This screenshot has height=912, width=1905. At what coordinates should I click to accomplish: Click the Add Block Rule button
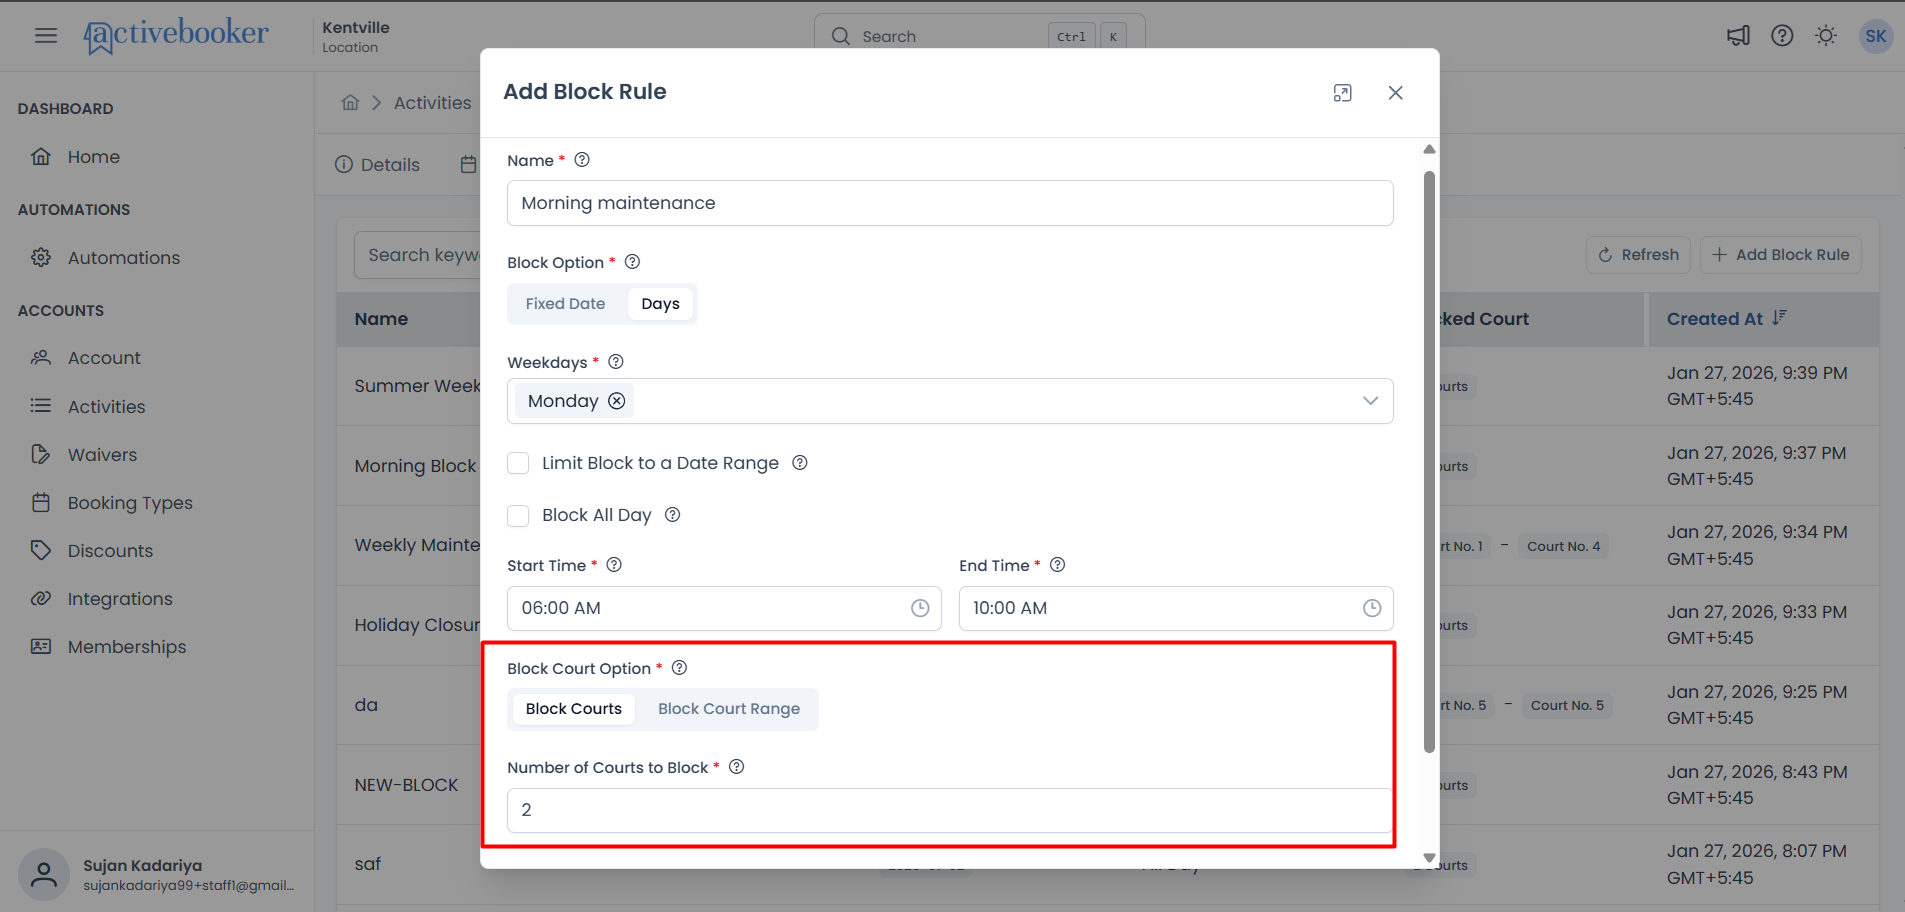(1780, 255)
